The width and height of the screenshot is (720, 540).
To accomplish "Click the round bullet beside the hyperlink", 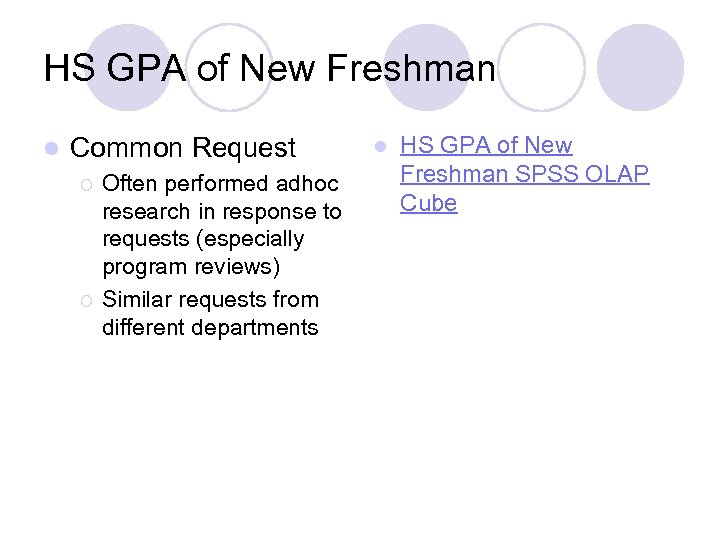I will (x=379, y=147).
